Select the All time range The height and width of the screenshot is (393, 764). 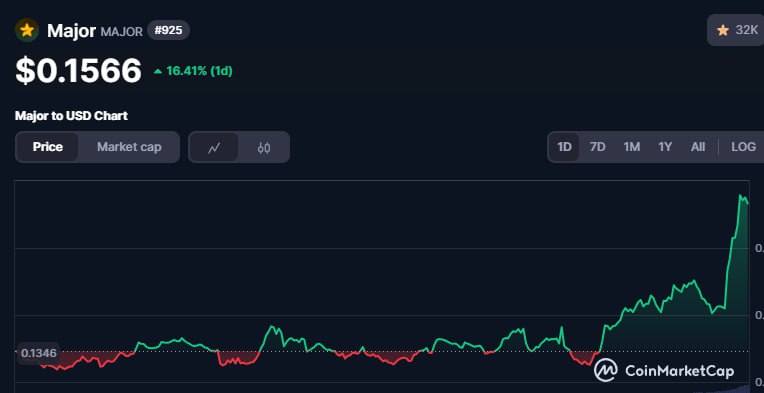click(x=698, y=147)
